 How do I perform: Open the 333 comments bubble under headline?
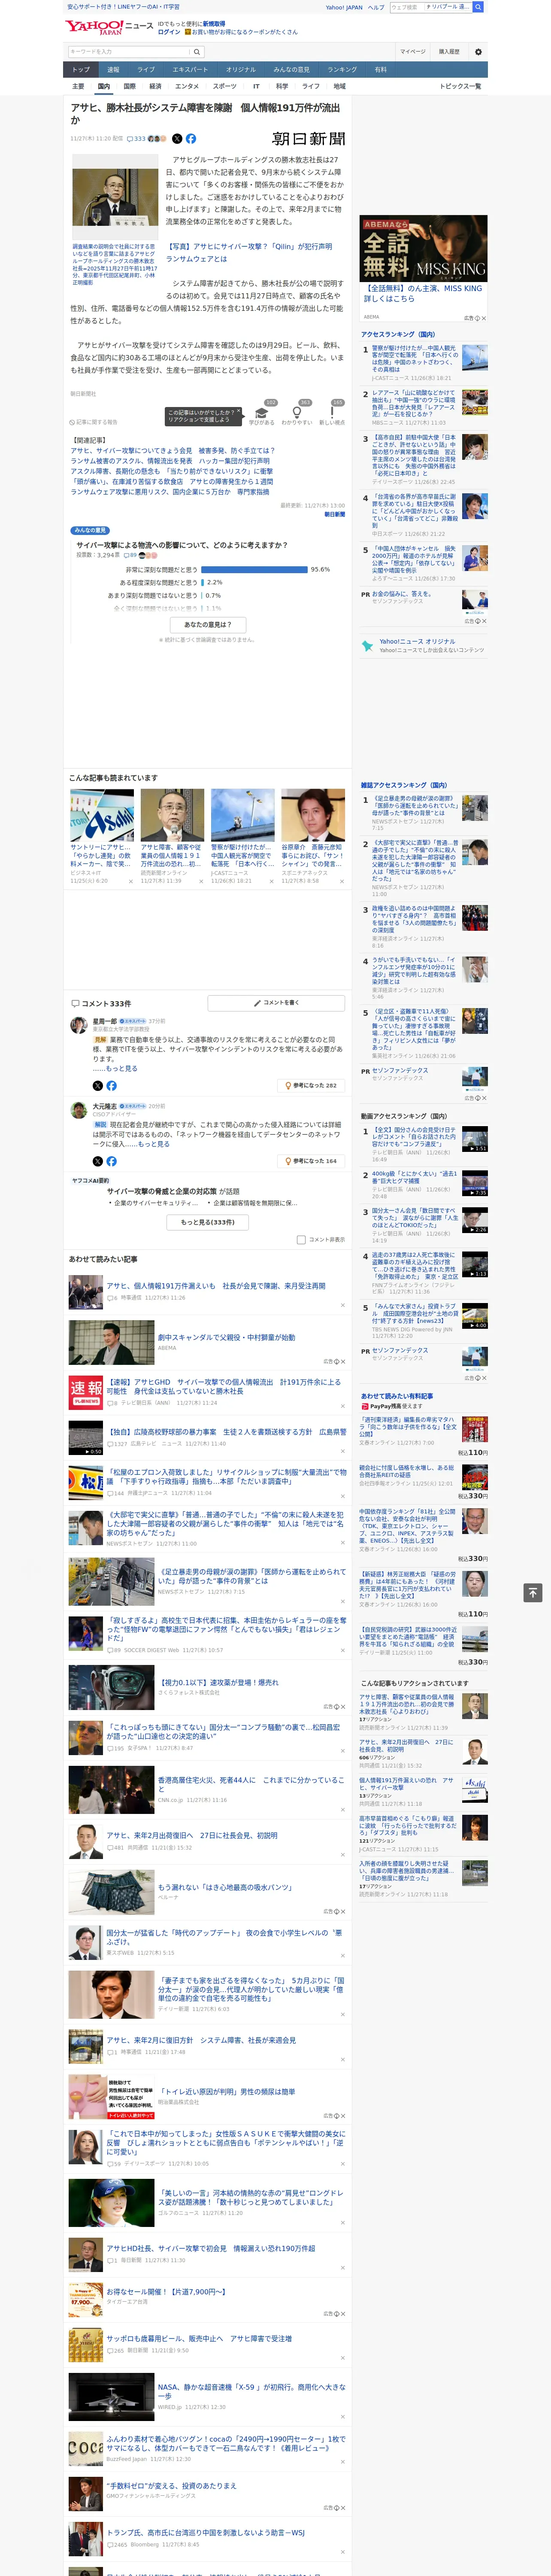pyautogui.click(x=135, y=139)
